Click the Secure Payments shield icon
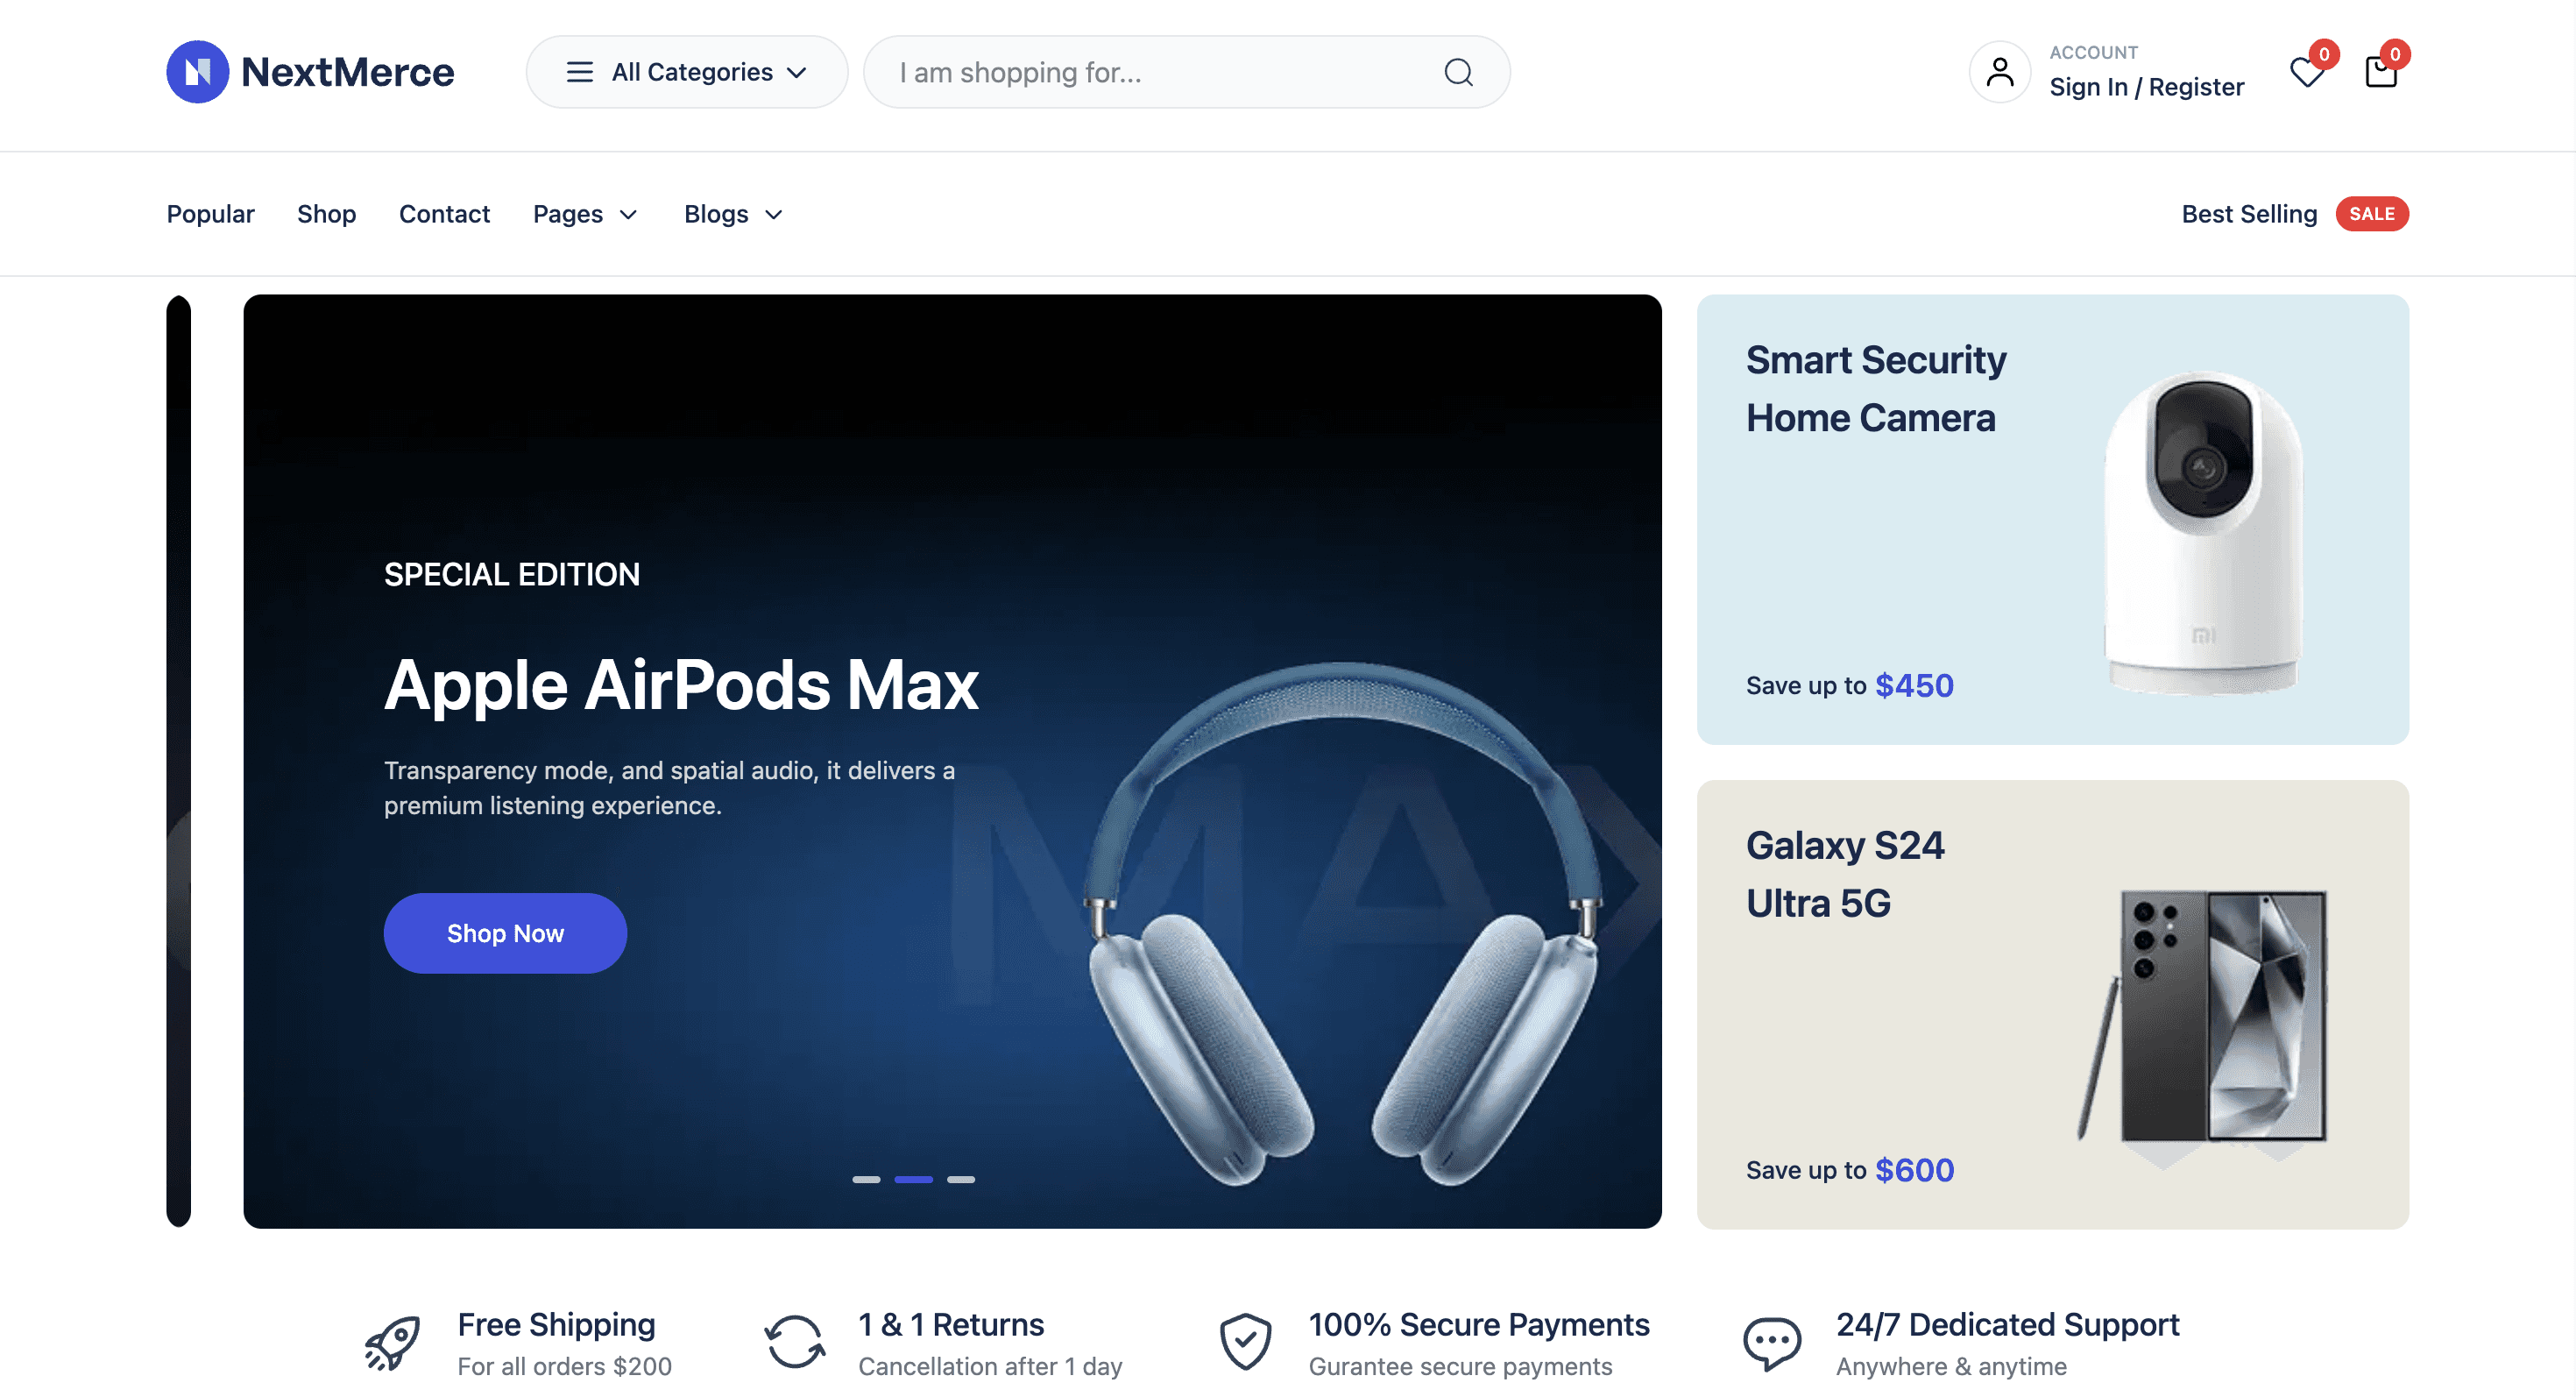This screenshot has height=1397, width=2576. (1245, 1342)
